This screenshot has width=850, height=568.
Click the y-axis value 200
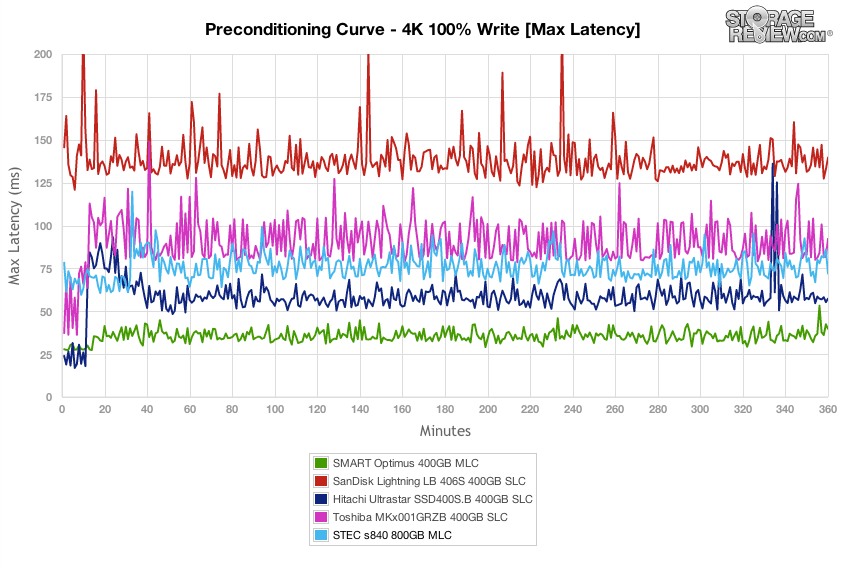tap(43, 54)
